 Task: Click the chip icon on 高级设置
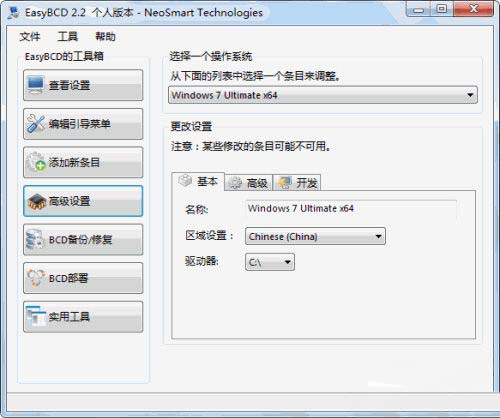(x=36, y=201)
